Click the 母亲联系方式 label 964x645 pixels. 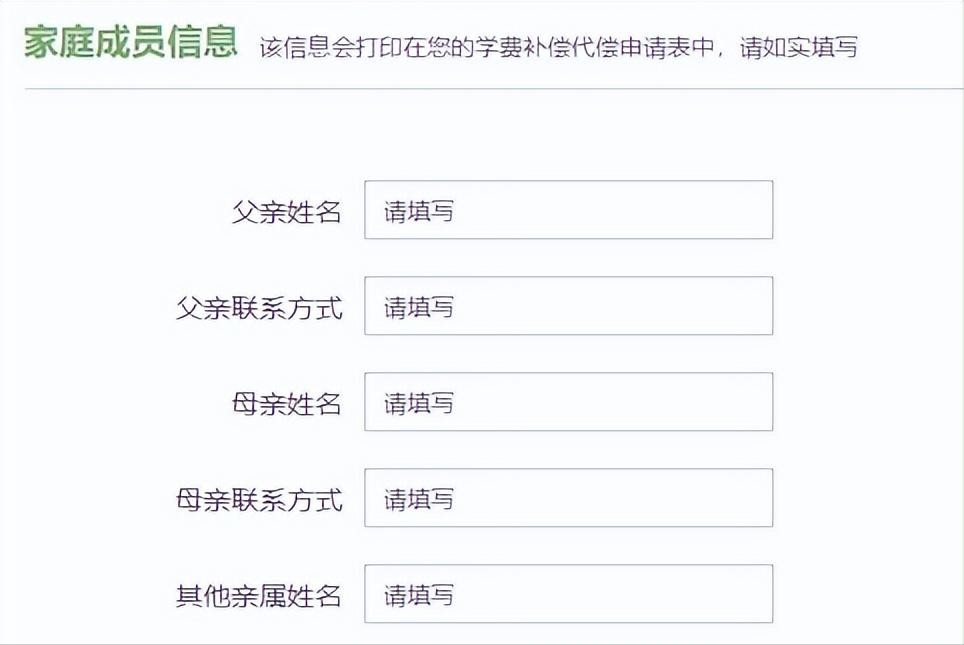[x=259, y=499]
